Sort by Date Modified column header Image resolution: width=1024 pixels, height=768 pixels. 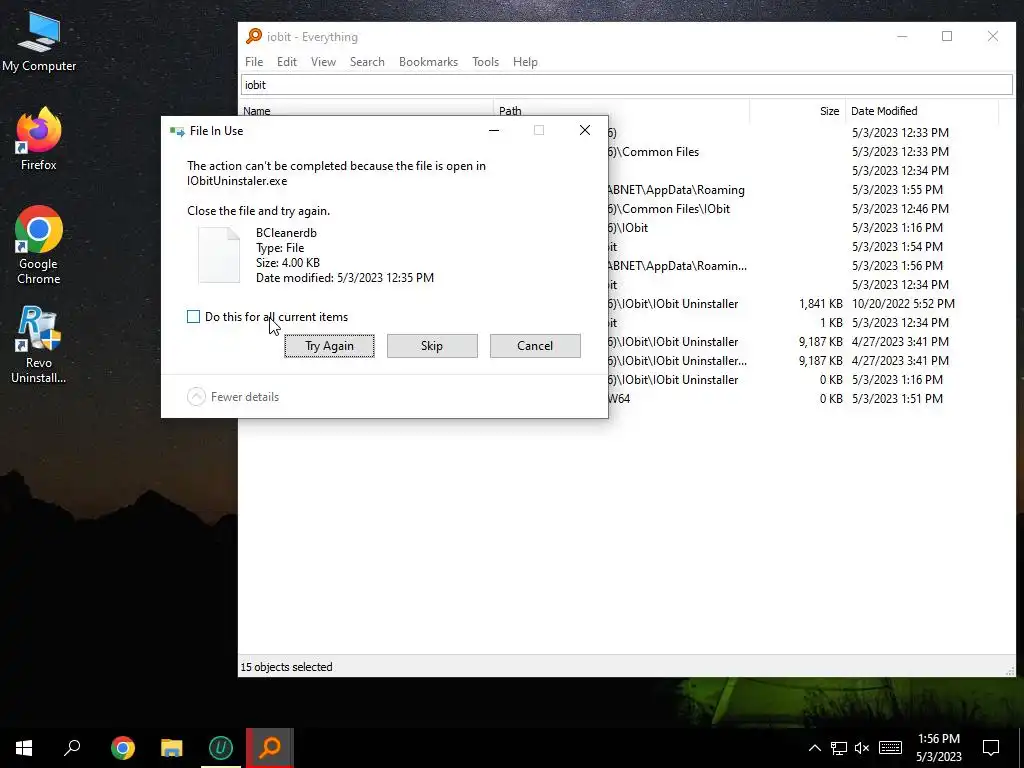(922, 110)
